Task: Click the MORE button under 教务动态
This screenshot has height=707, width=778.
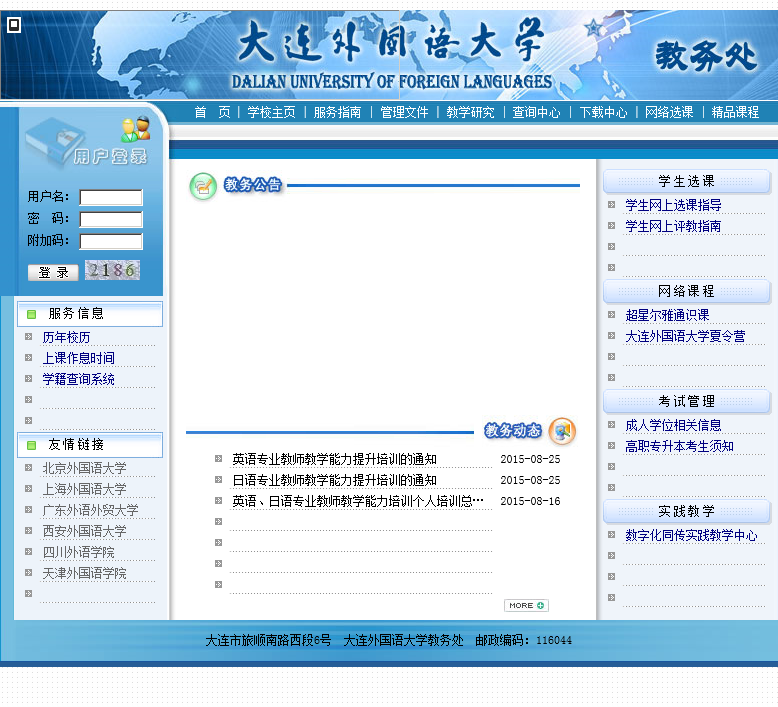Action: coord(526,605)
